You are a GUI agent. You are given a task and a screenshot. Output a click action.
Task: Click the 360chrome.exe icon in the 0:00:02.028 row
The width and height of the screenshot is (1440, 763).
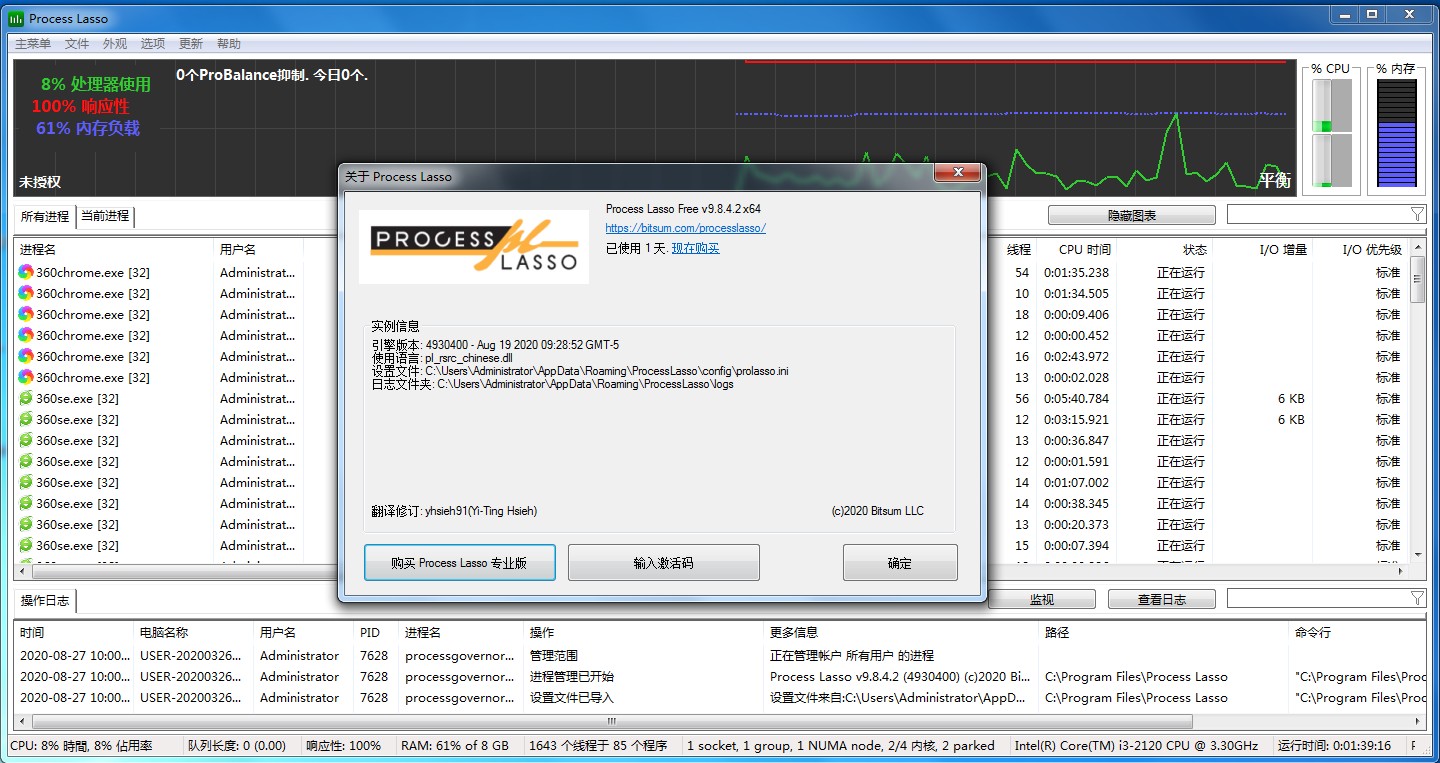tap(26, 377)
